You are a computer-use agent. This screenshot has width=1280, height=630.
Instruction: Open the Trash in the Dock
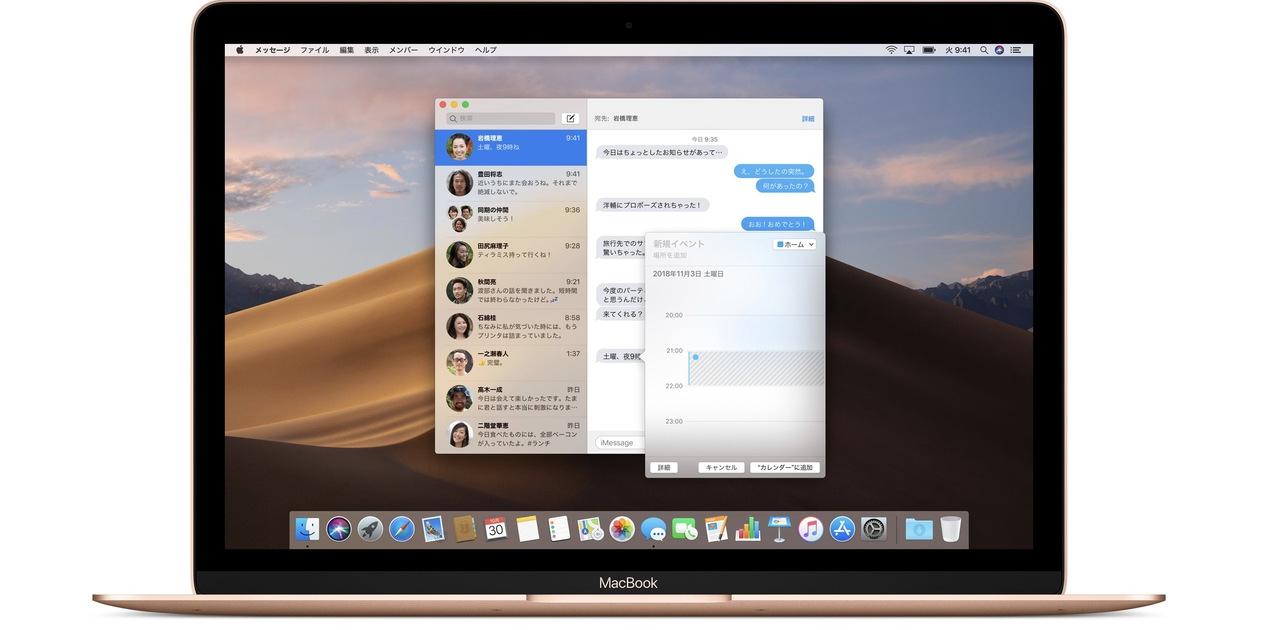950,529
